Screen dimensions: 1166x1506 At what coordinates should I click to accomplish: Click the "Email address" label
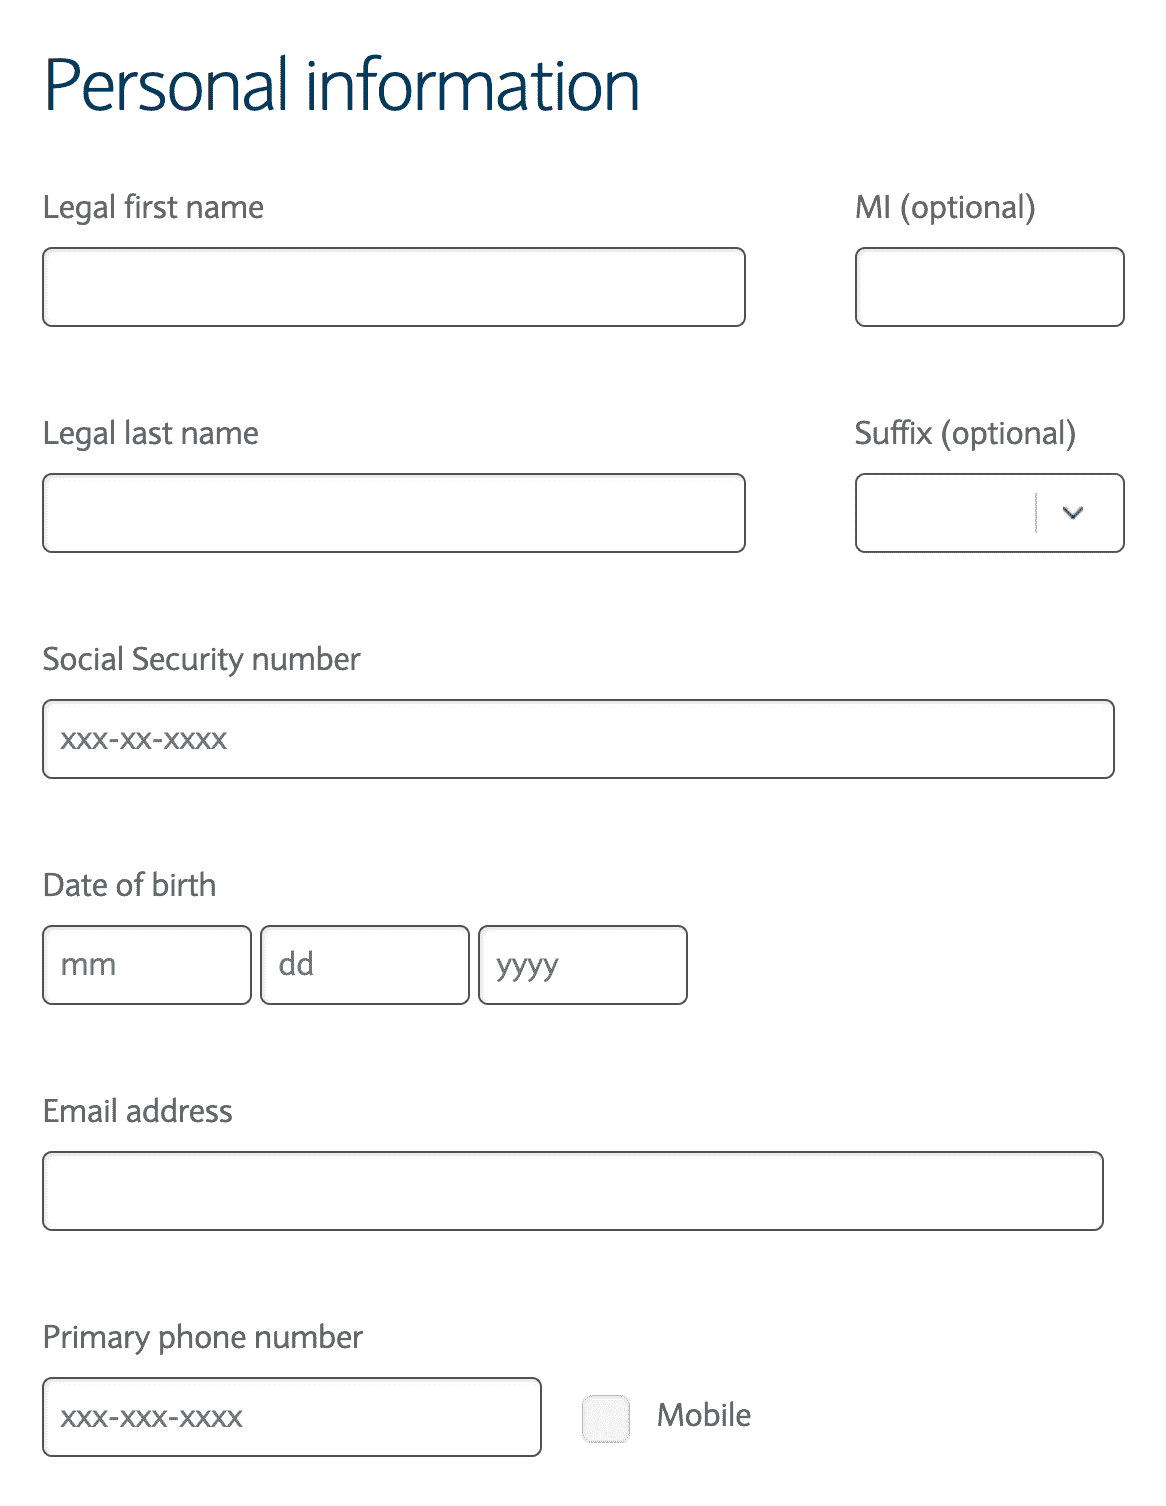tap(137, 1111)
